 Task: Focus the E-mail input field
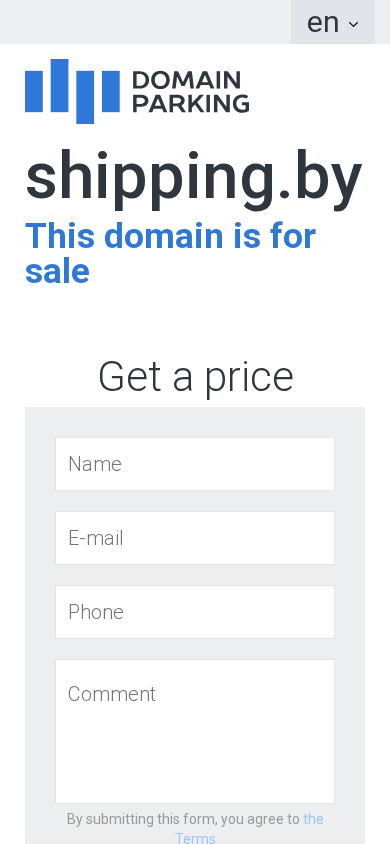195,538
